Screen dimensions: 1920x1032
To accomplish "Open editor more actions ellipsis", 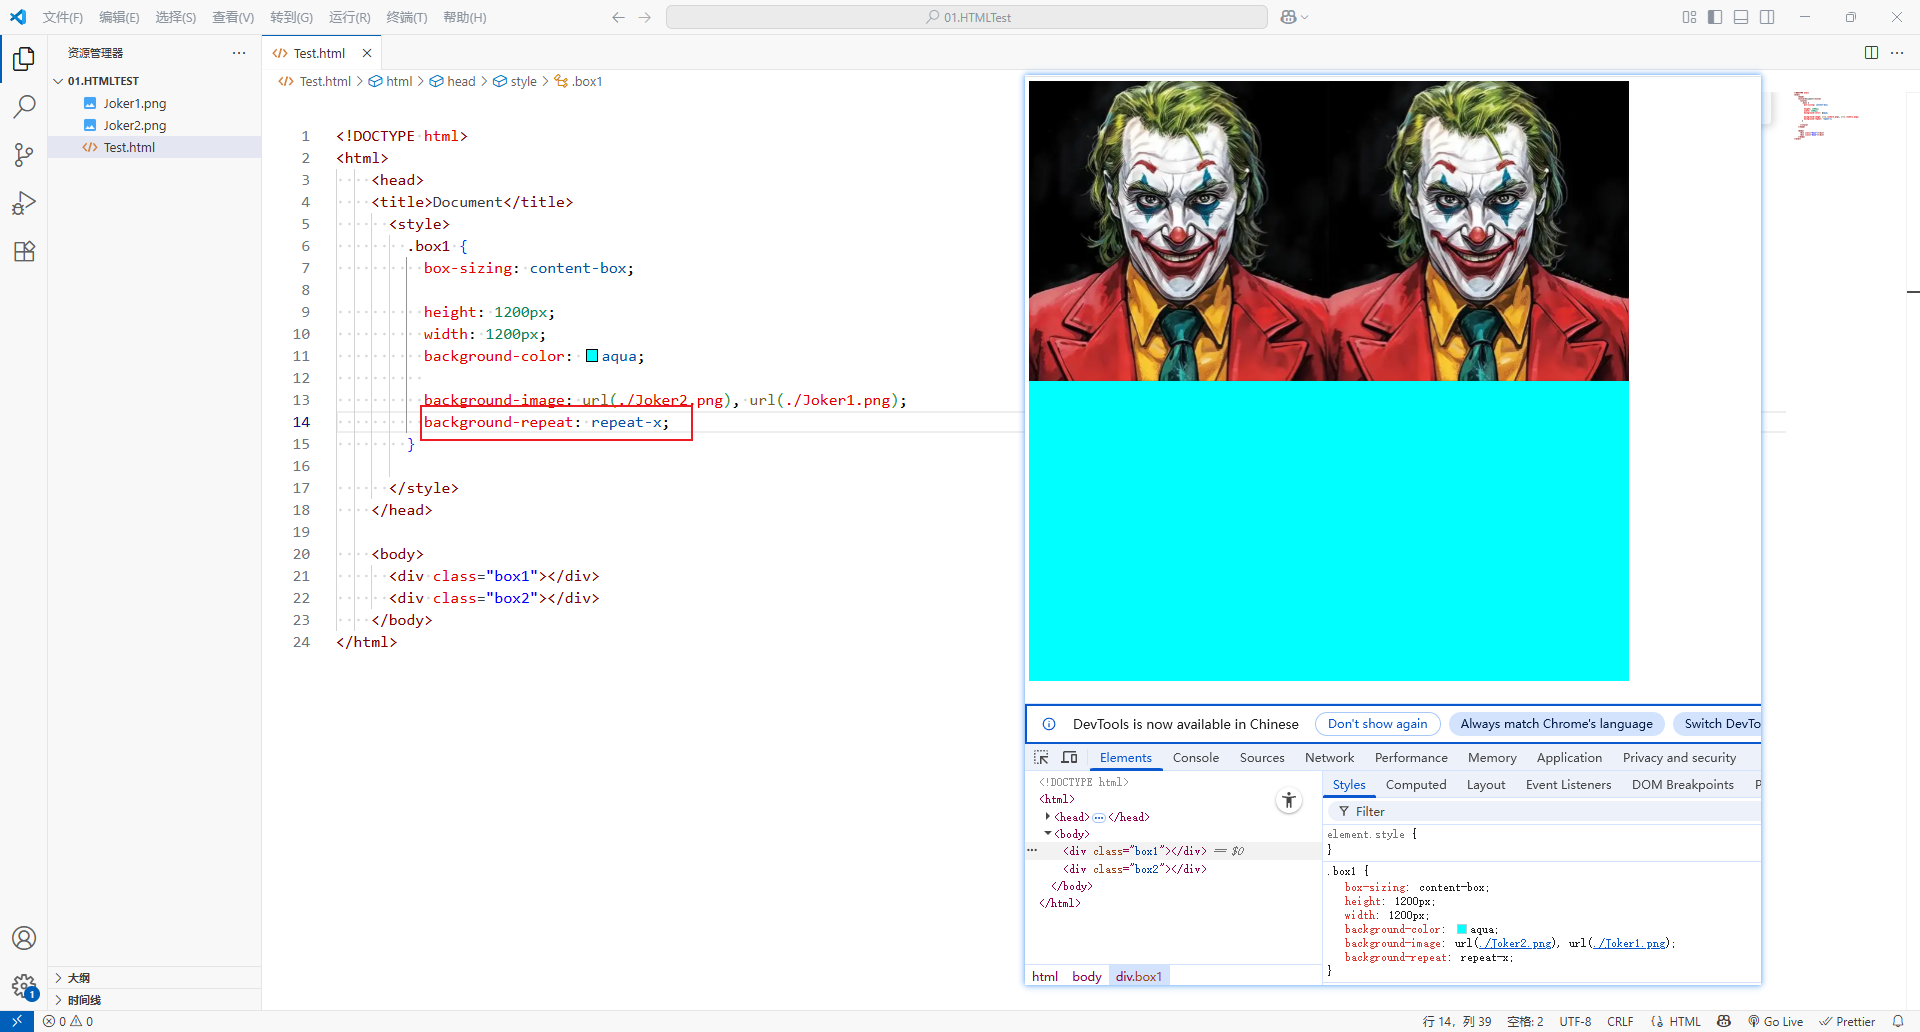I will coord(1897,53).
